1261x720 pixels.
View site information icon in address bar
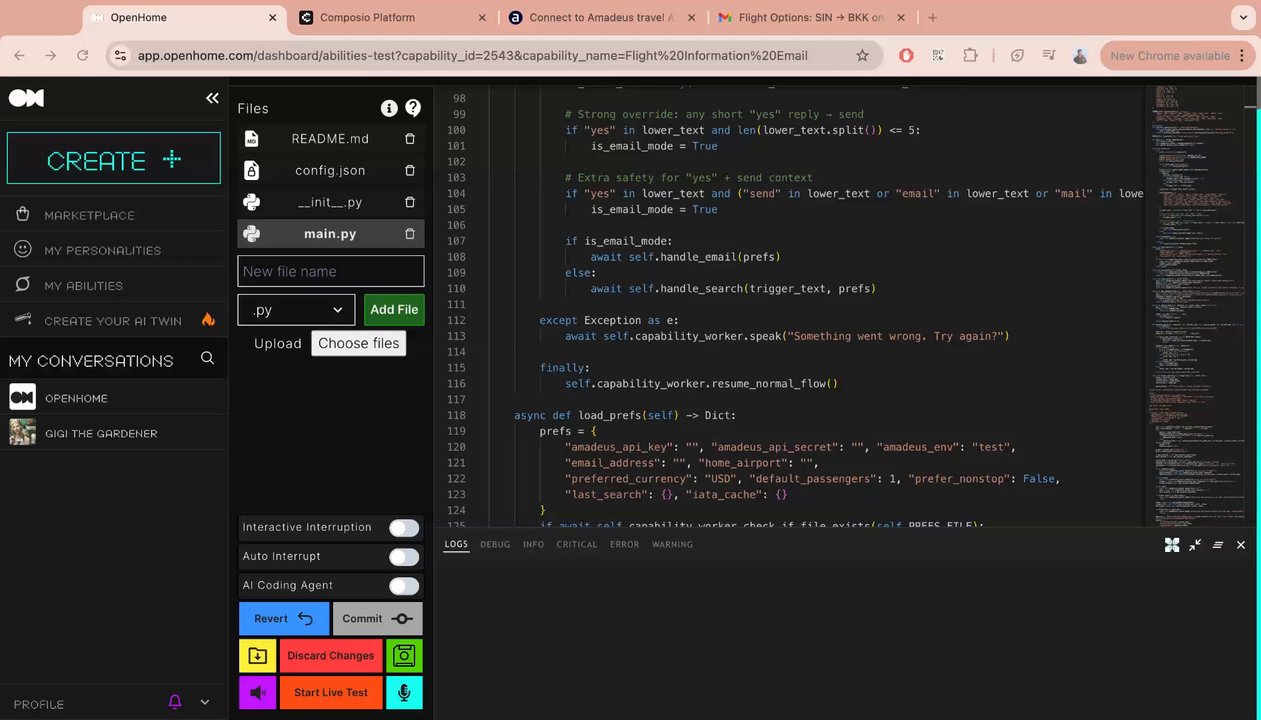click(x=120, y=56)
